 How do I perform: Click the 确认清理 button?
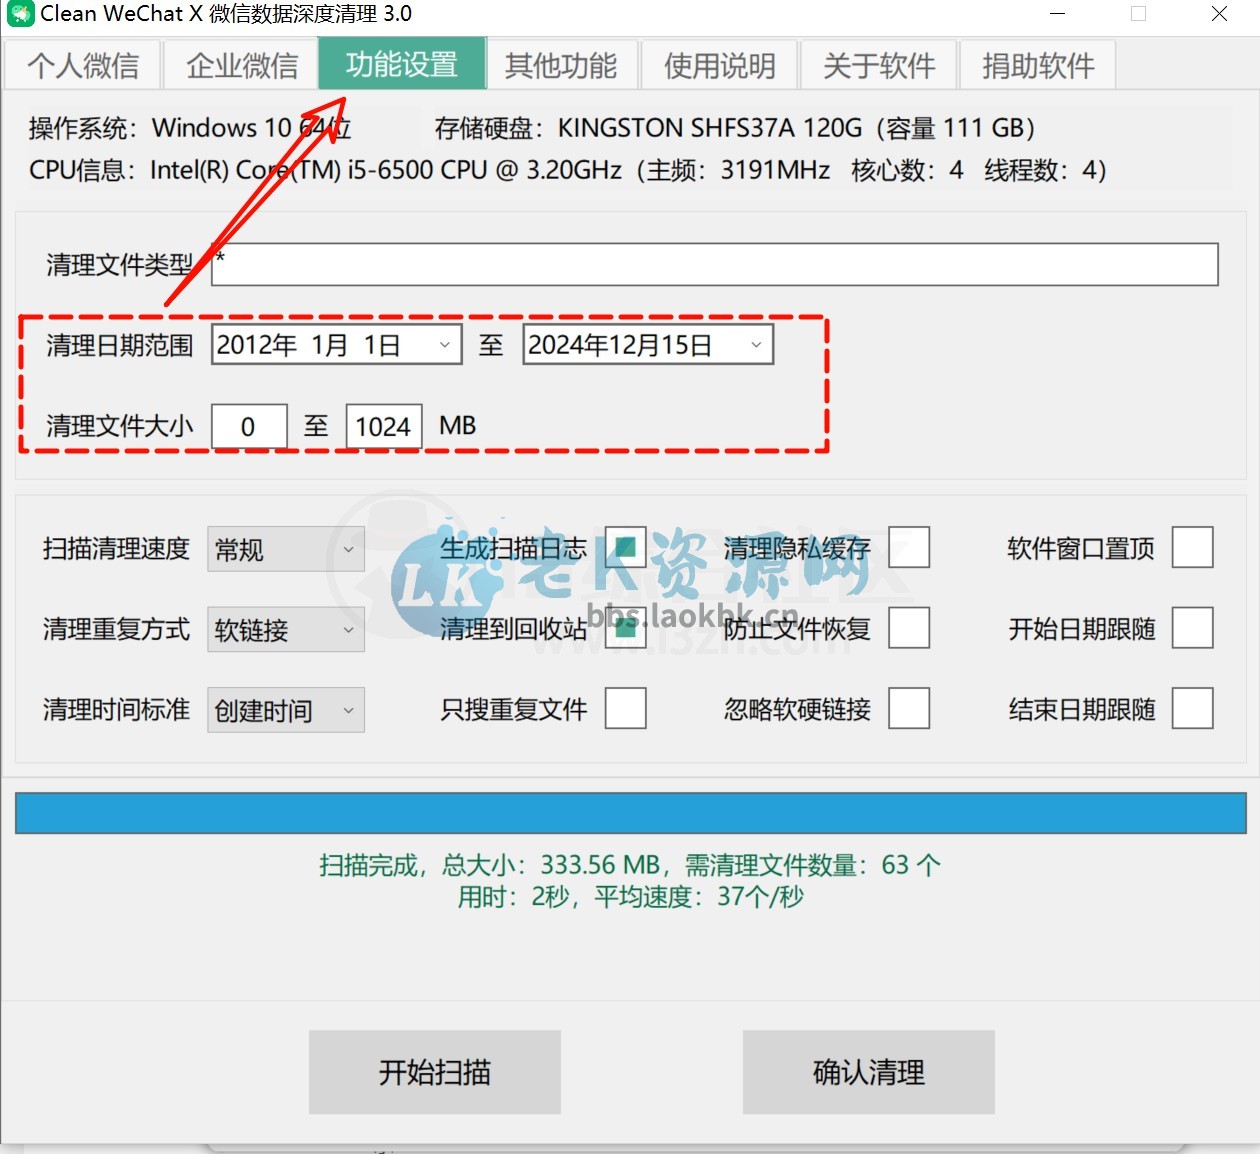tap(869, 1072)
